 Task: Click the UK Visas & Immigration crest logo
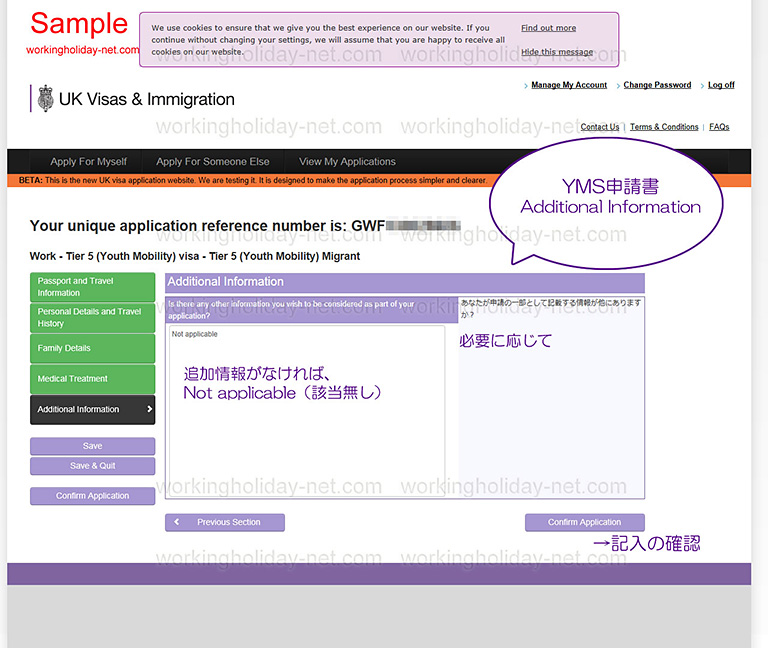click(x=46, y=98)
